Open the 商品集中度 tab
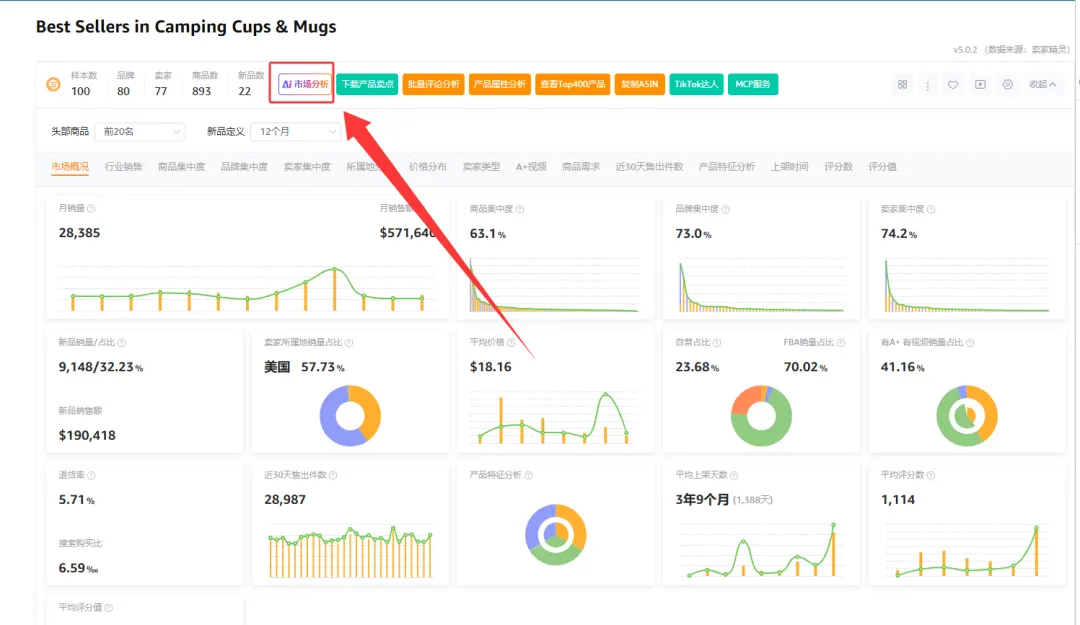This screenshot has width=1080, height=625. coord(181,167)
